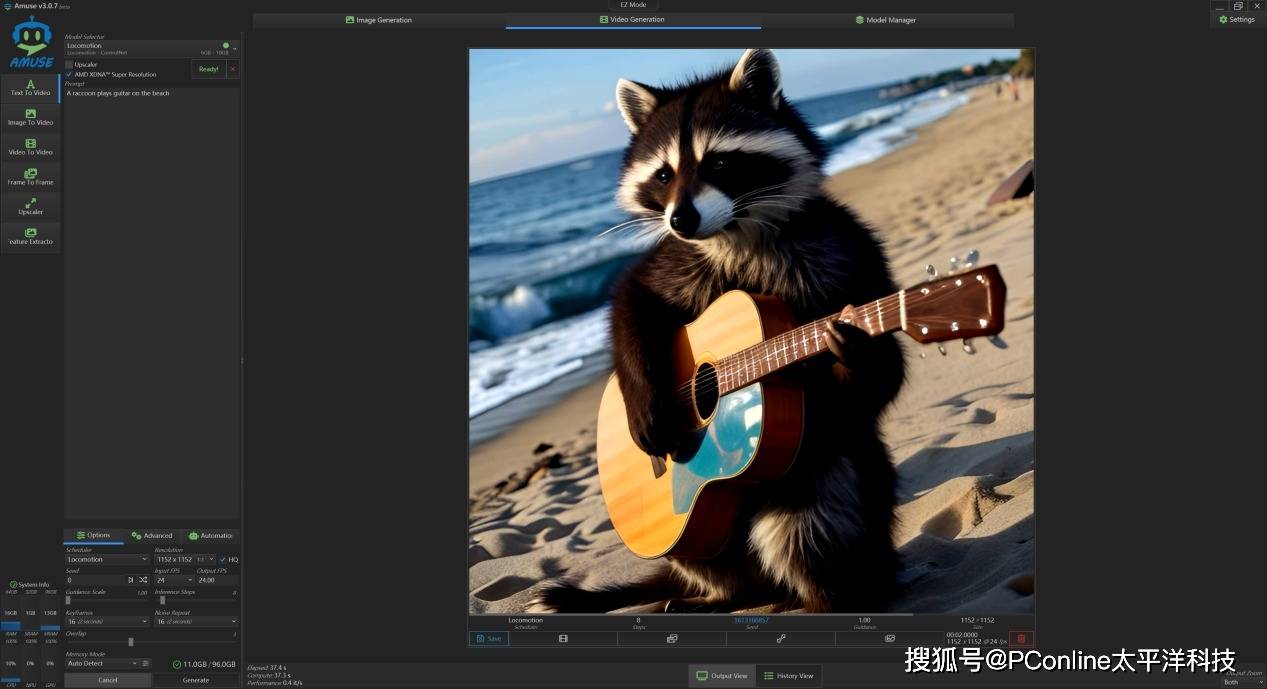The height and width of the screenshot is (689, 1267).
Task: Open the Frame To Frame tool
Action: point(30,177)
